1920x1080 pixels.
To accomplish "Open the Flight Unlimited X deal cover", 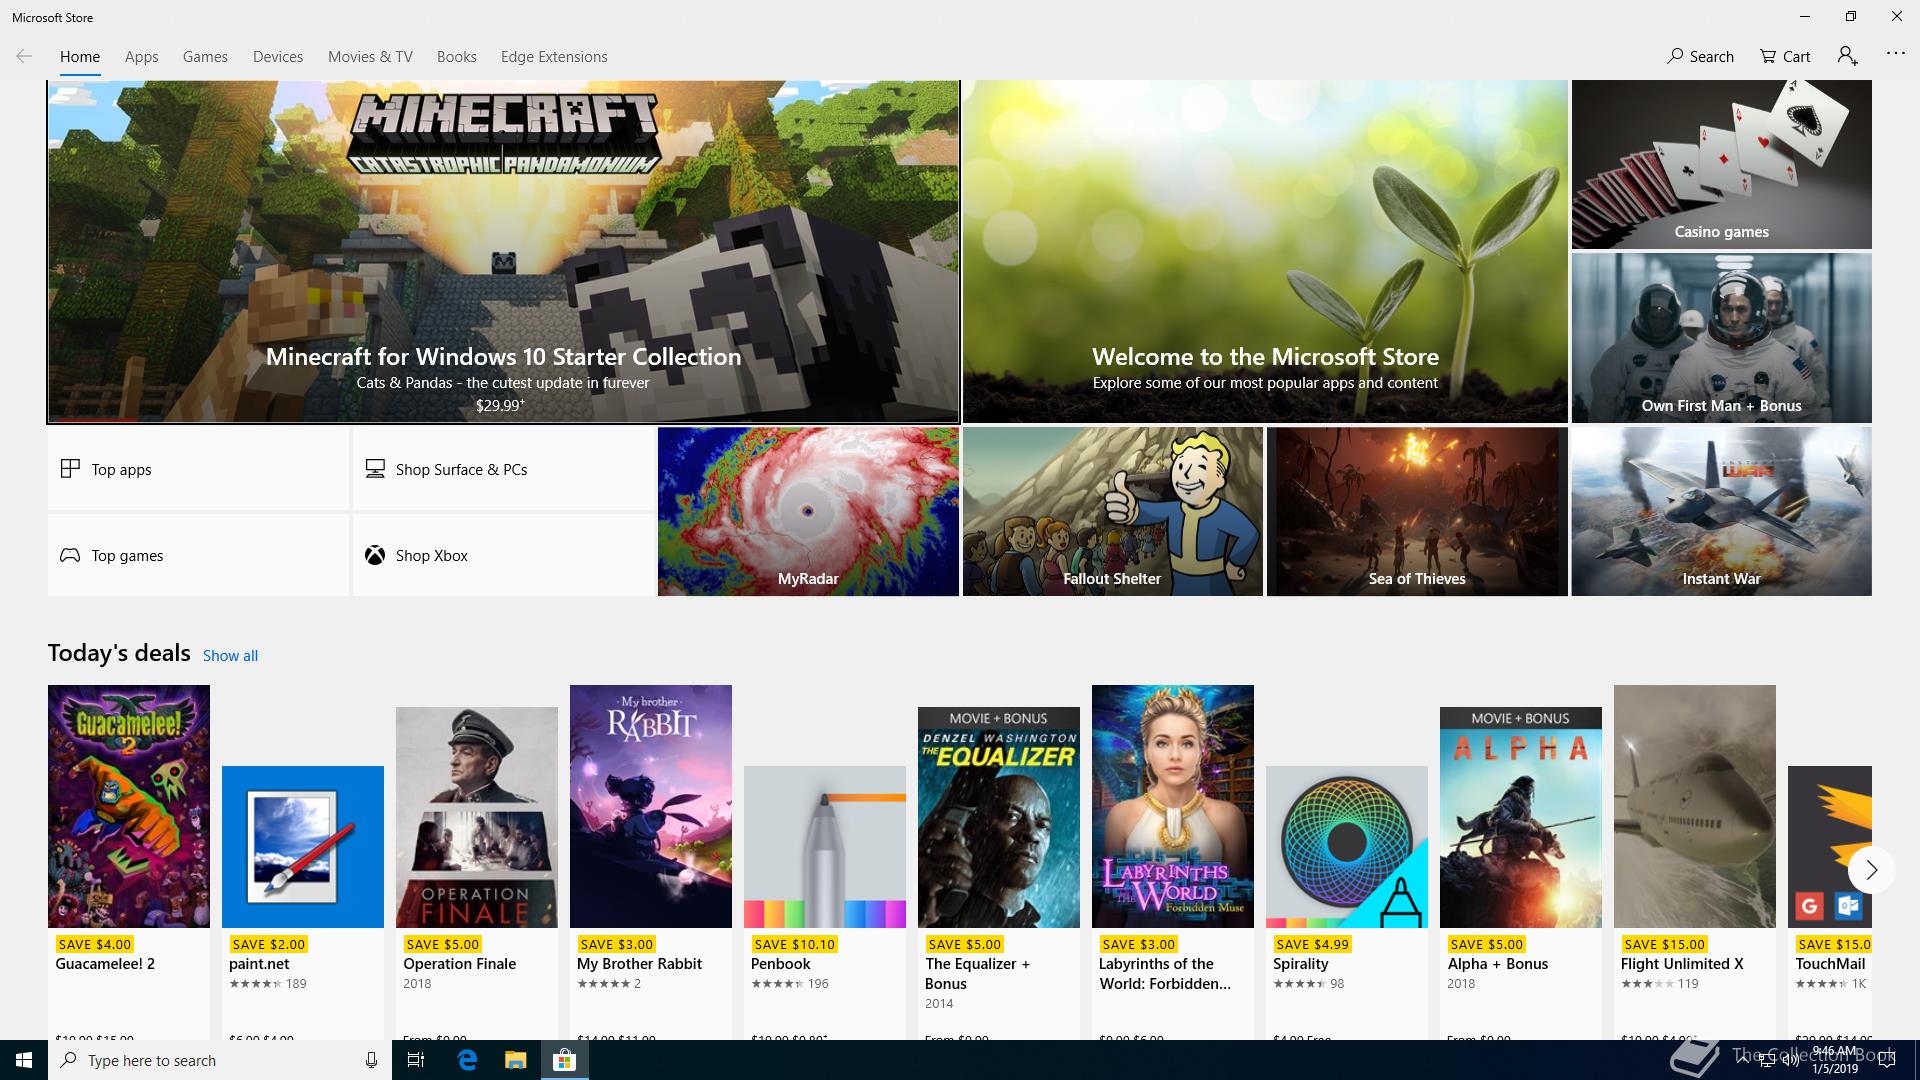I will pyautogui.click(x=1695, y=806).
